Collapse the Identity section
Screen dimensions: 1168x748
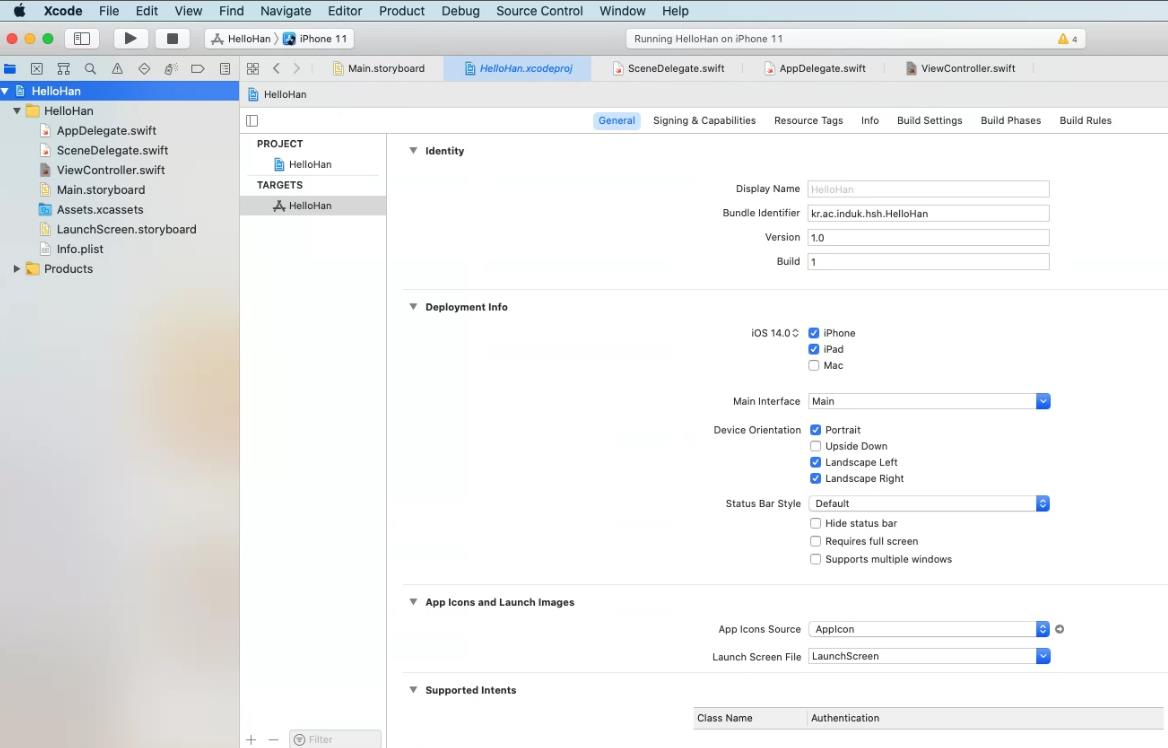tap(413, 150)
